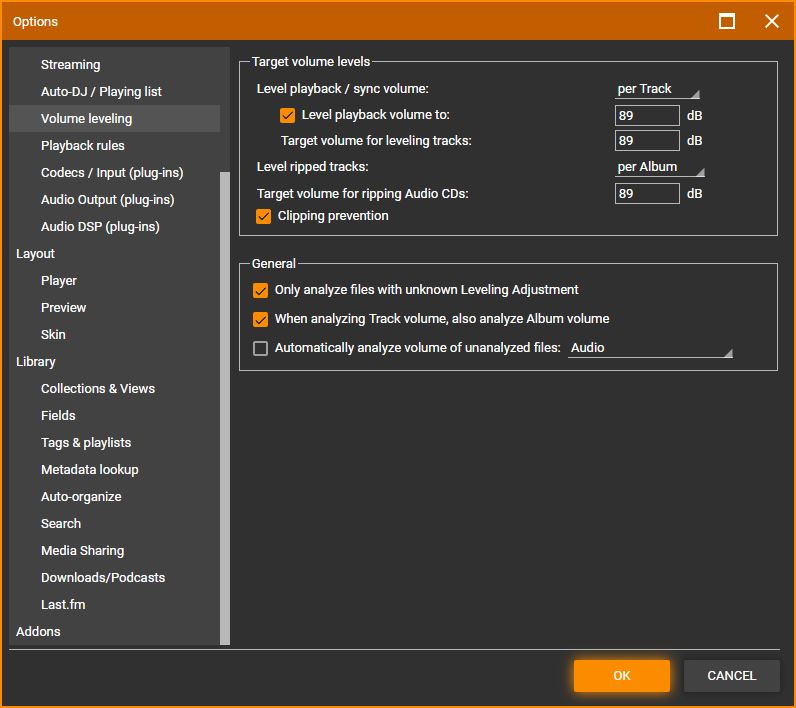The height and width of the screenshot is (708, 796).
Task: Select Streaming in the options list
Action: click(70, 65)
